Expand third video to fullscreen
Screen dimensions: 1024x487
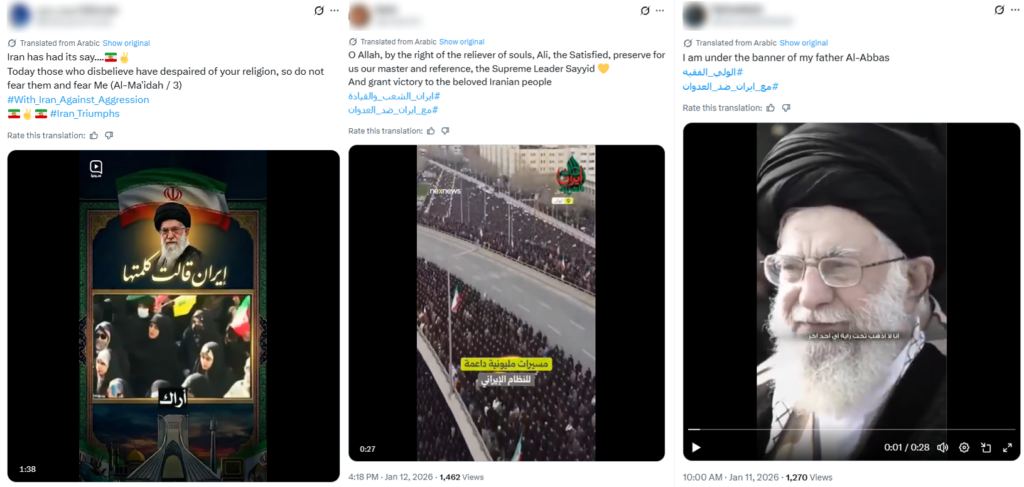[x=1007, y=448]
